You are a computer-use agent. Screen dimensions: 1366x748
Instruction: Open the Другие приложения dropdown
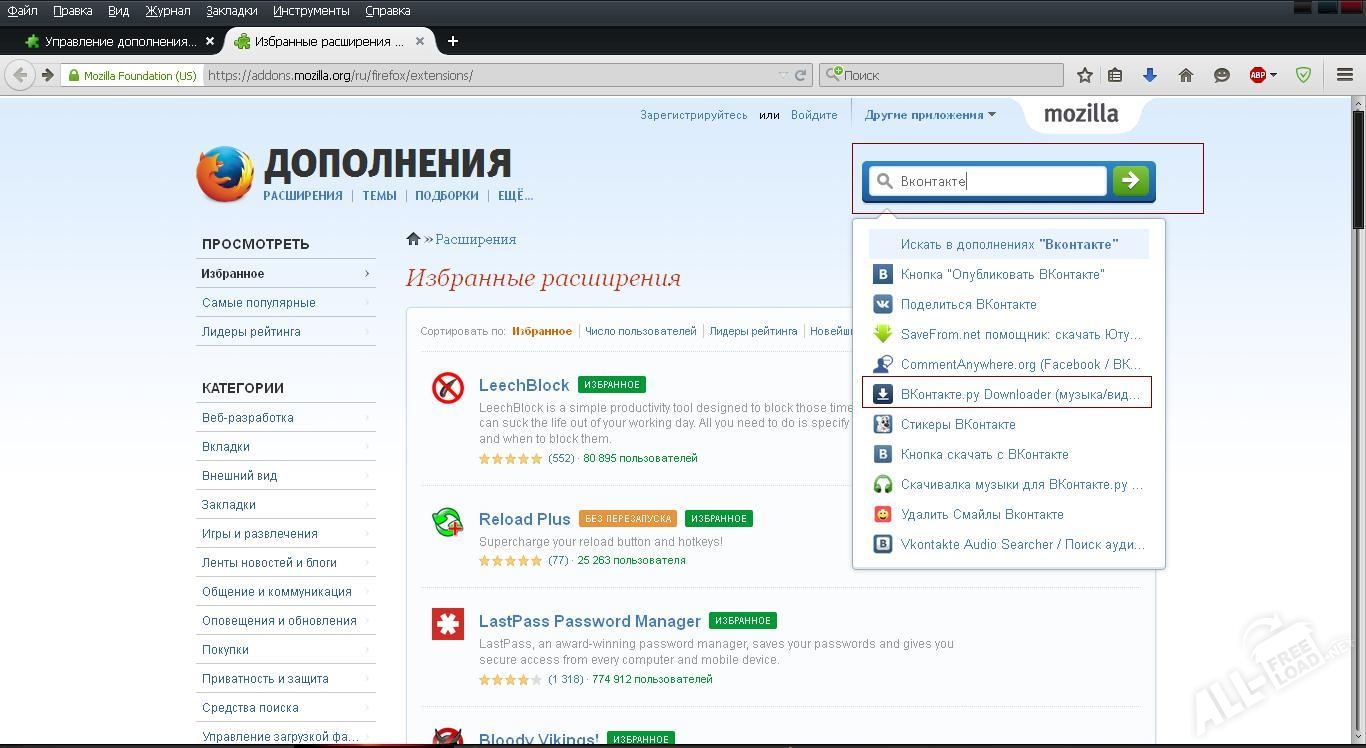click(x=929, y=114)
